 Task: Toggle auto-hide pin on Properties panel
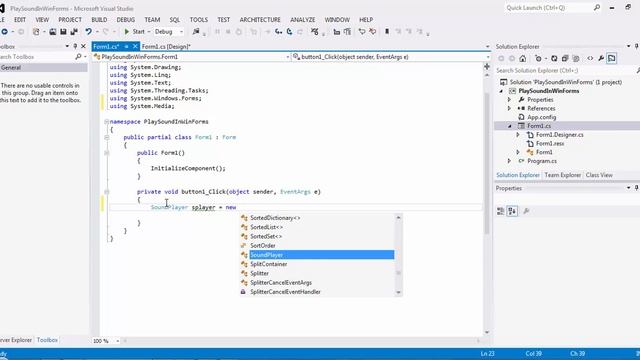tap(636, 188)
